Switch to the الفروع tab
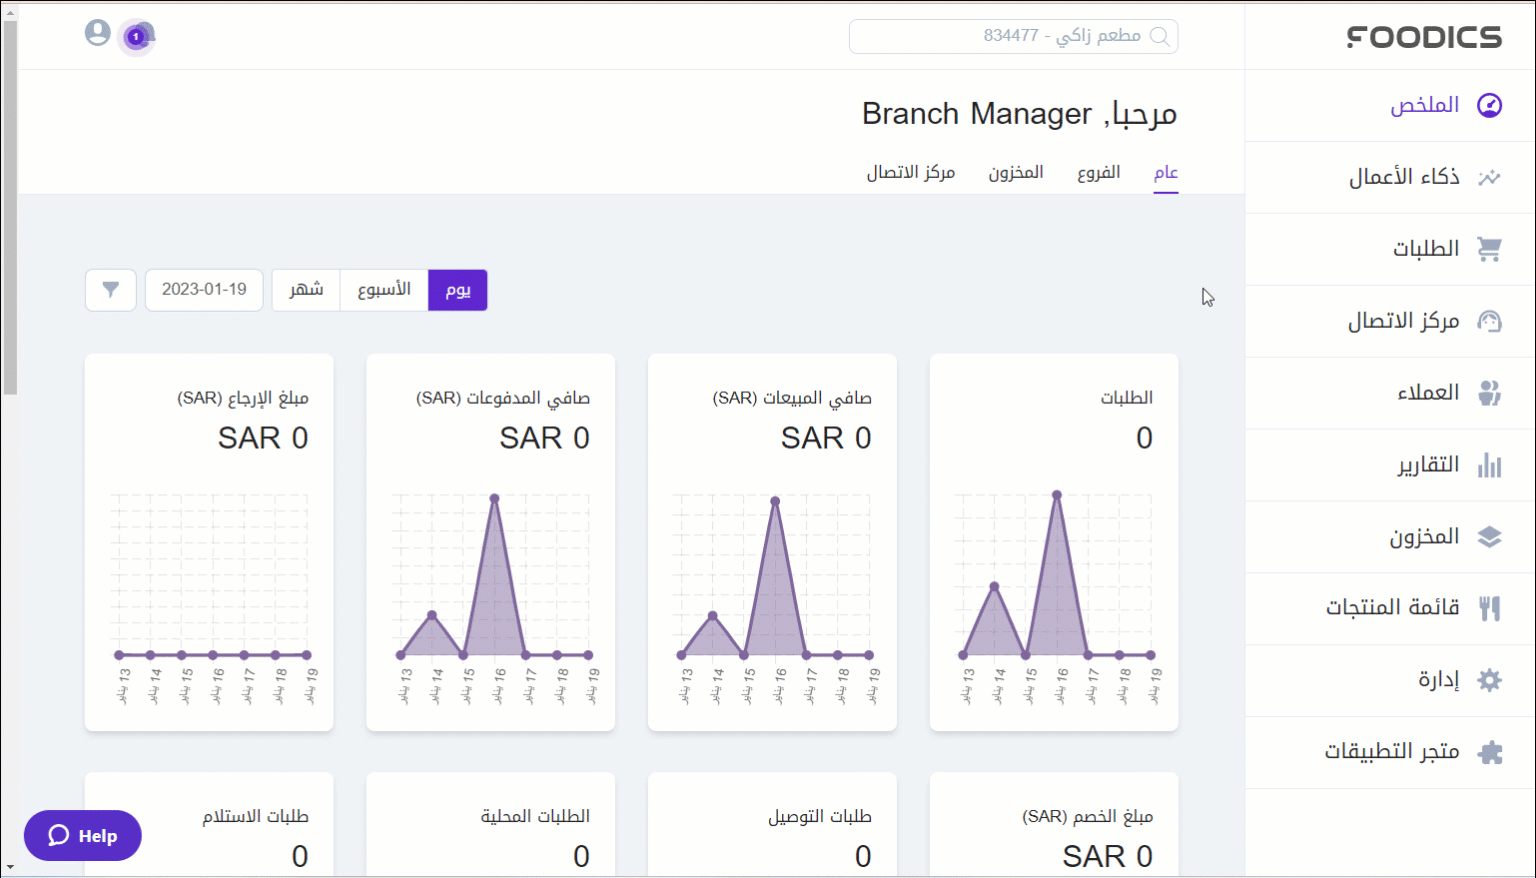The image size is (1536, 878). click(x=1098, y=172)
